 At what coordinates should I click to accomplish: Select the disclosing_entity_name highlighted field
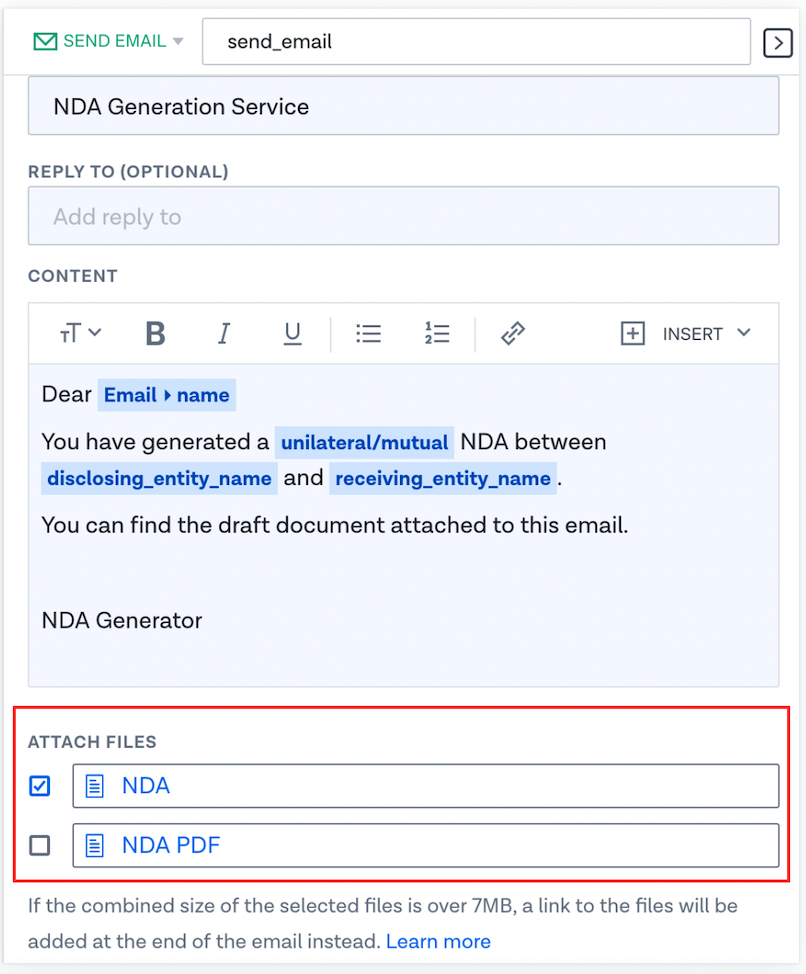click(x=158, y=478)
